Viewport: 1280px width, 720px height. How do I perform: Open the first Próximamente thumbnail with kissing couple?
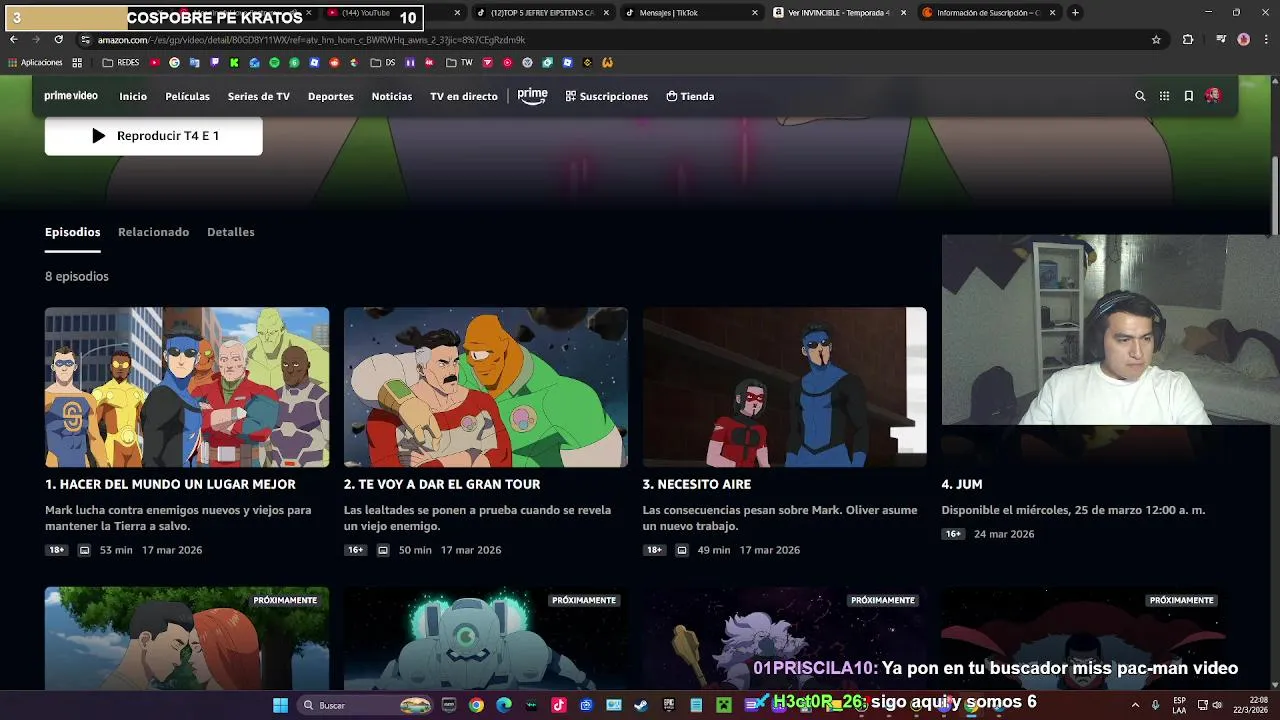[x=187, y=638]
